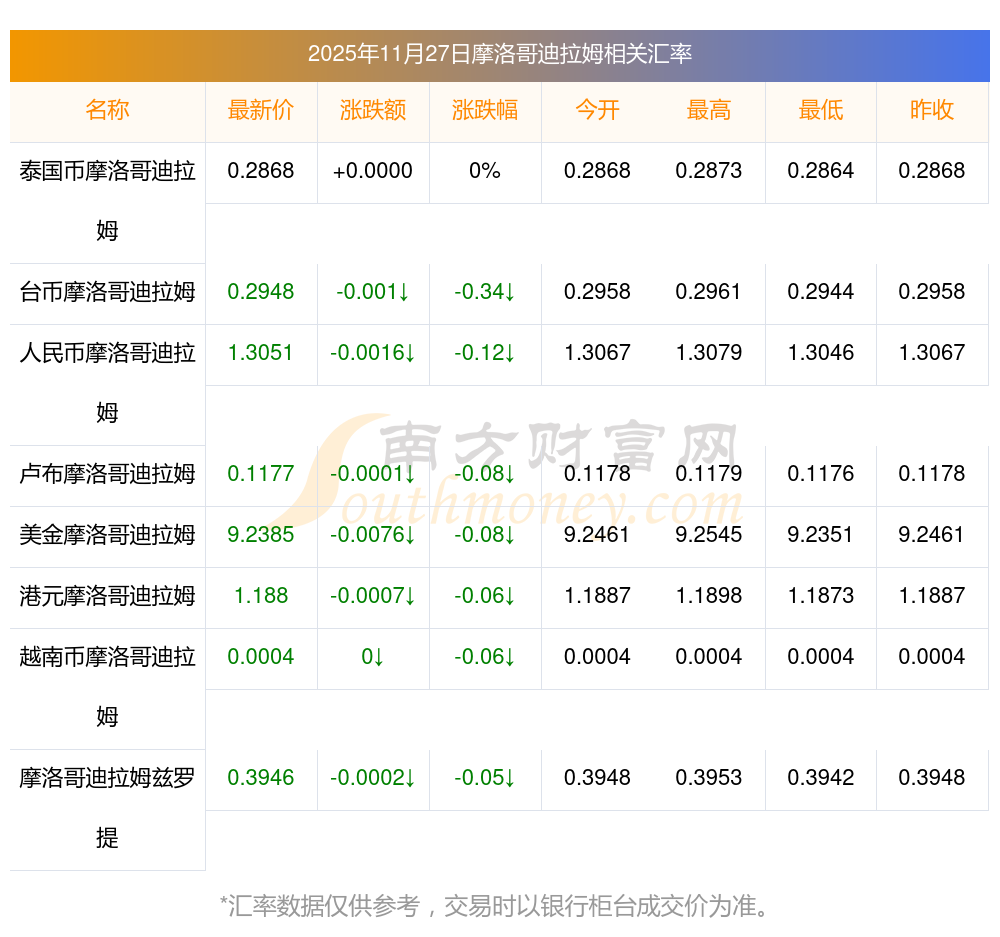Open the 泰国币摩洛哥迪拉姆 row name

pyautogui.click(x=107, y=200)
